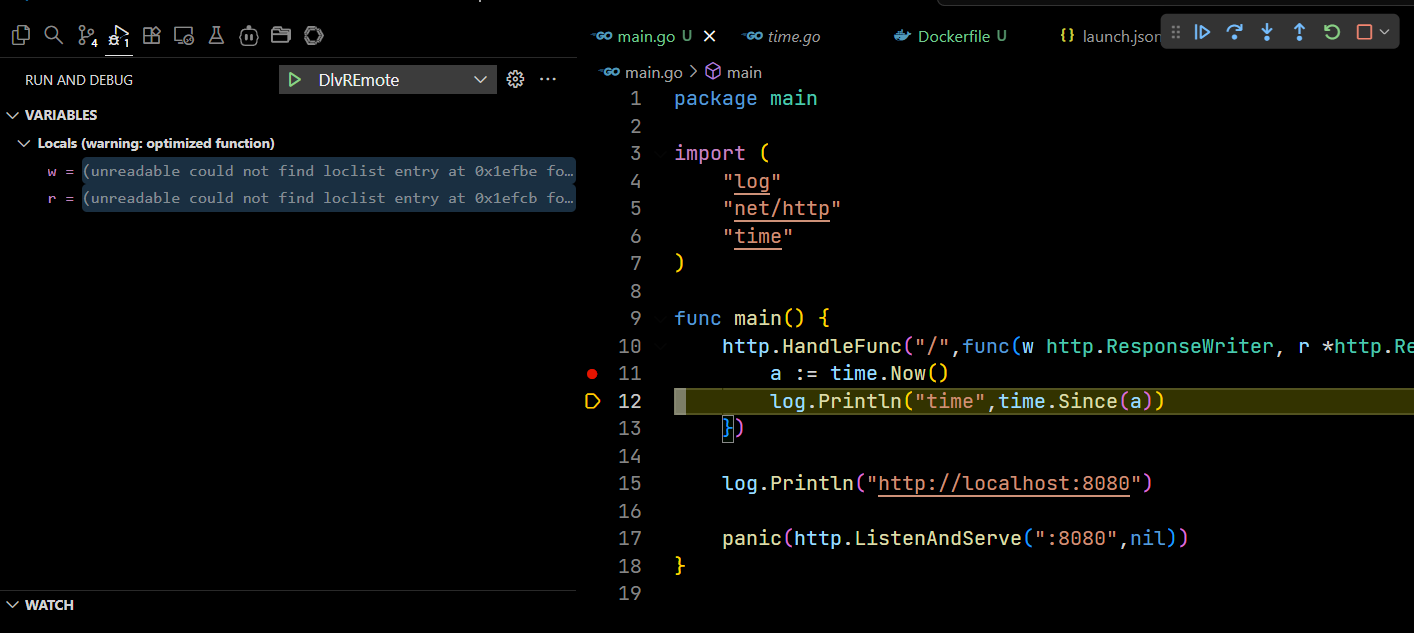Click Step Out in the debug toolbar

1299,33
